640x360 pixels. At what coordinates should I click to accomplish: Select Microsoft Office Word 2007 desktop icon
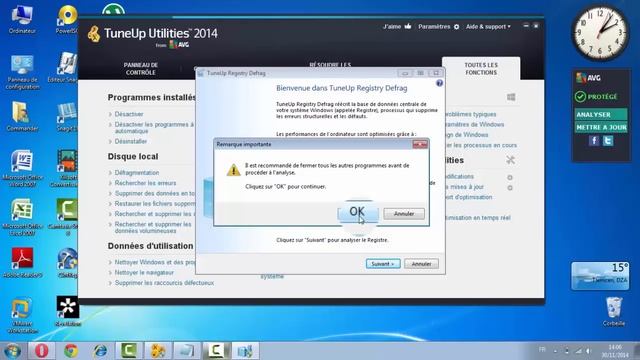pyautogui.click(x=22, y=169)
